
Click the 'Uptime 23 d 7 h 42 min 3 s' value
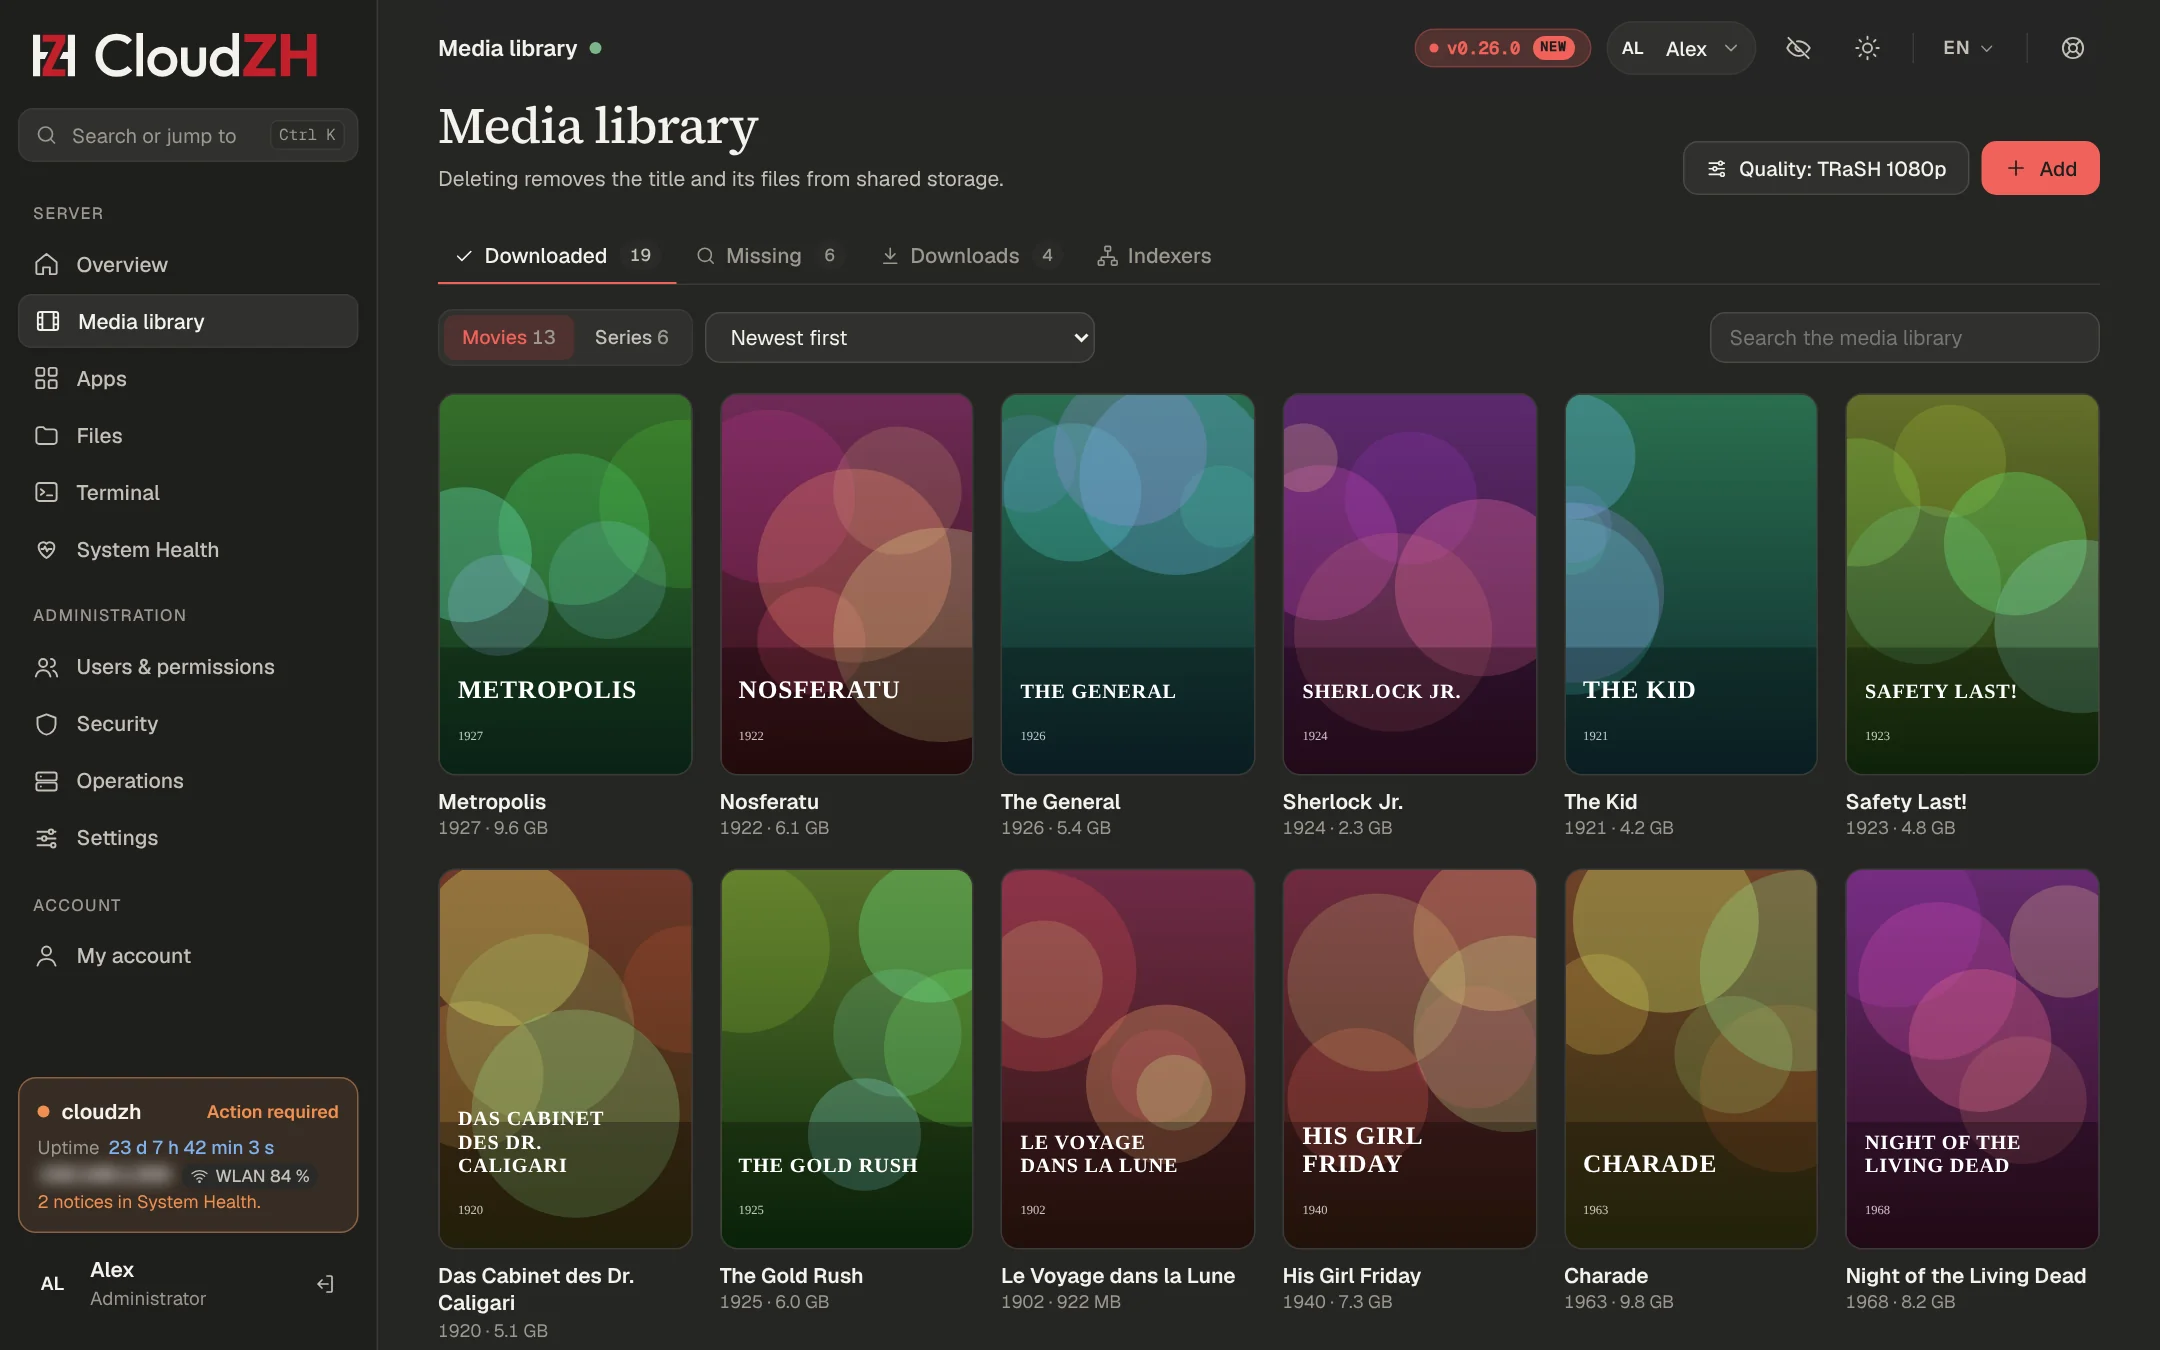155,1147
